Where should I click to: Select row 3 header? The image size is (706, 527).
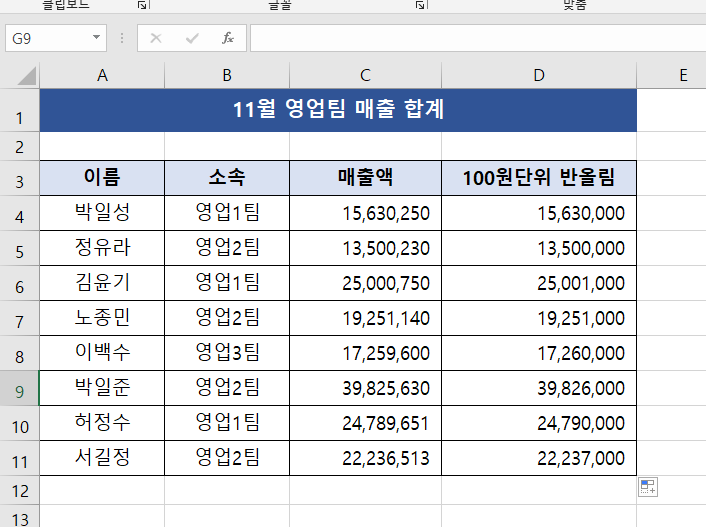tap(19, 178)
